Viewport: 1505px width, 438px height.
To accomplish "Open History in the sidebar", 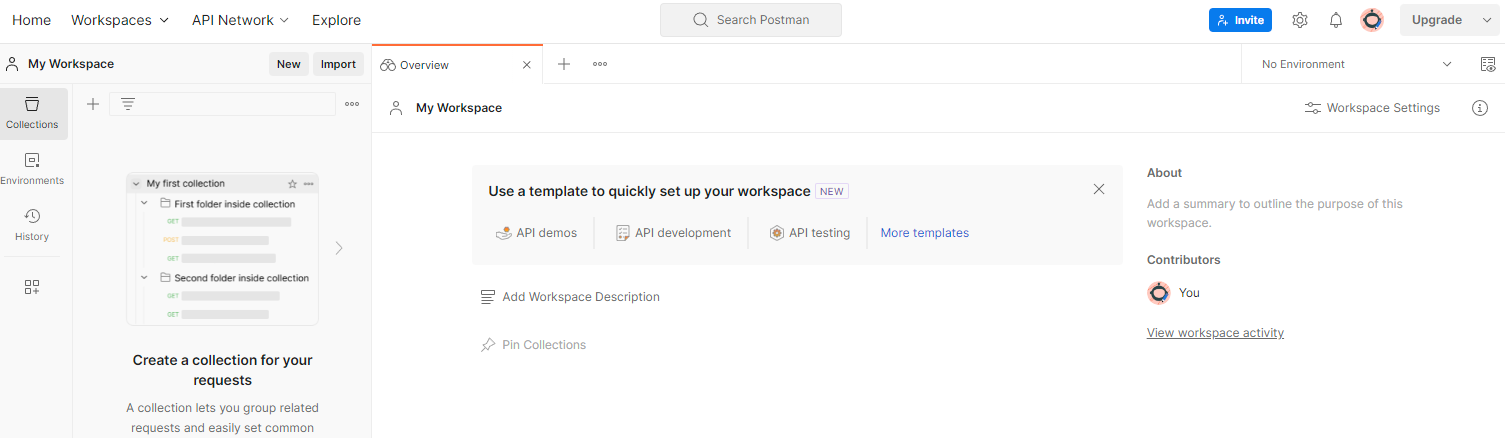I will click(x=32, y=224).
